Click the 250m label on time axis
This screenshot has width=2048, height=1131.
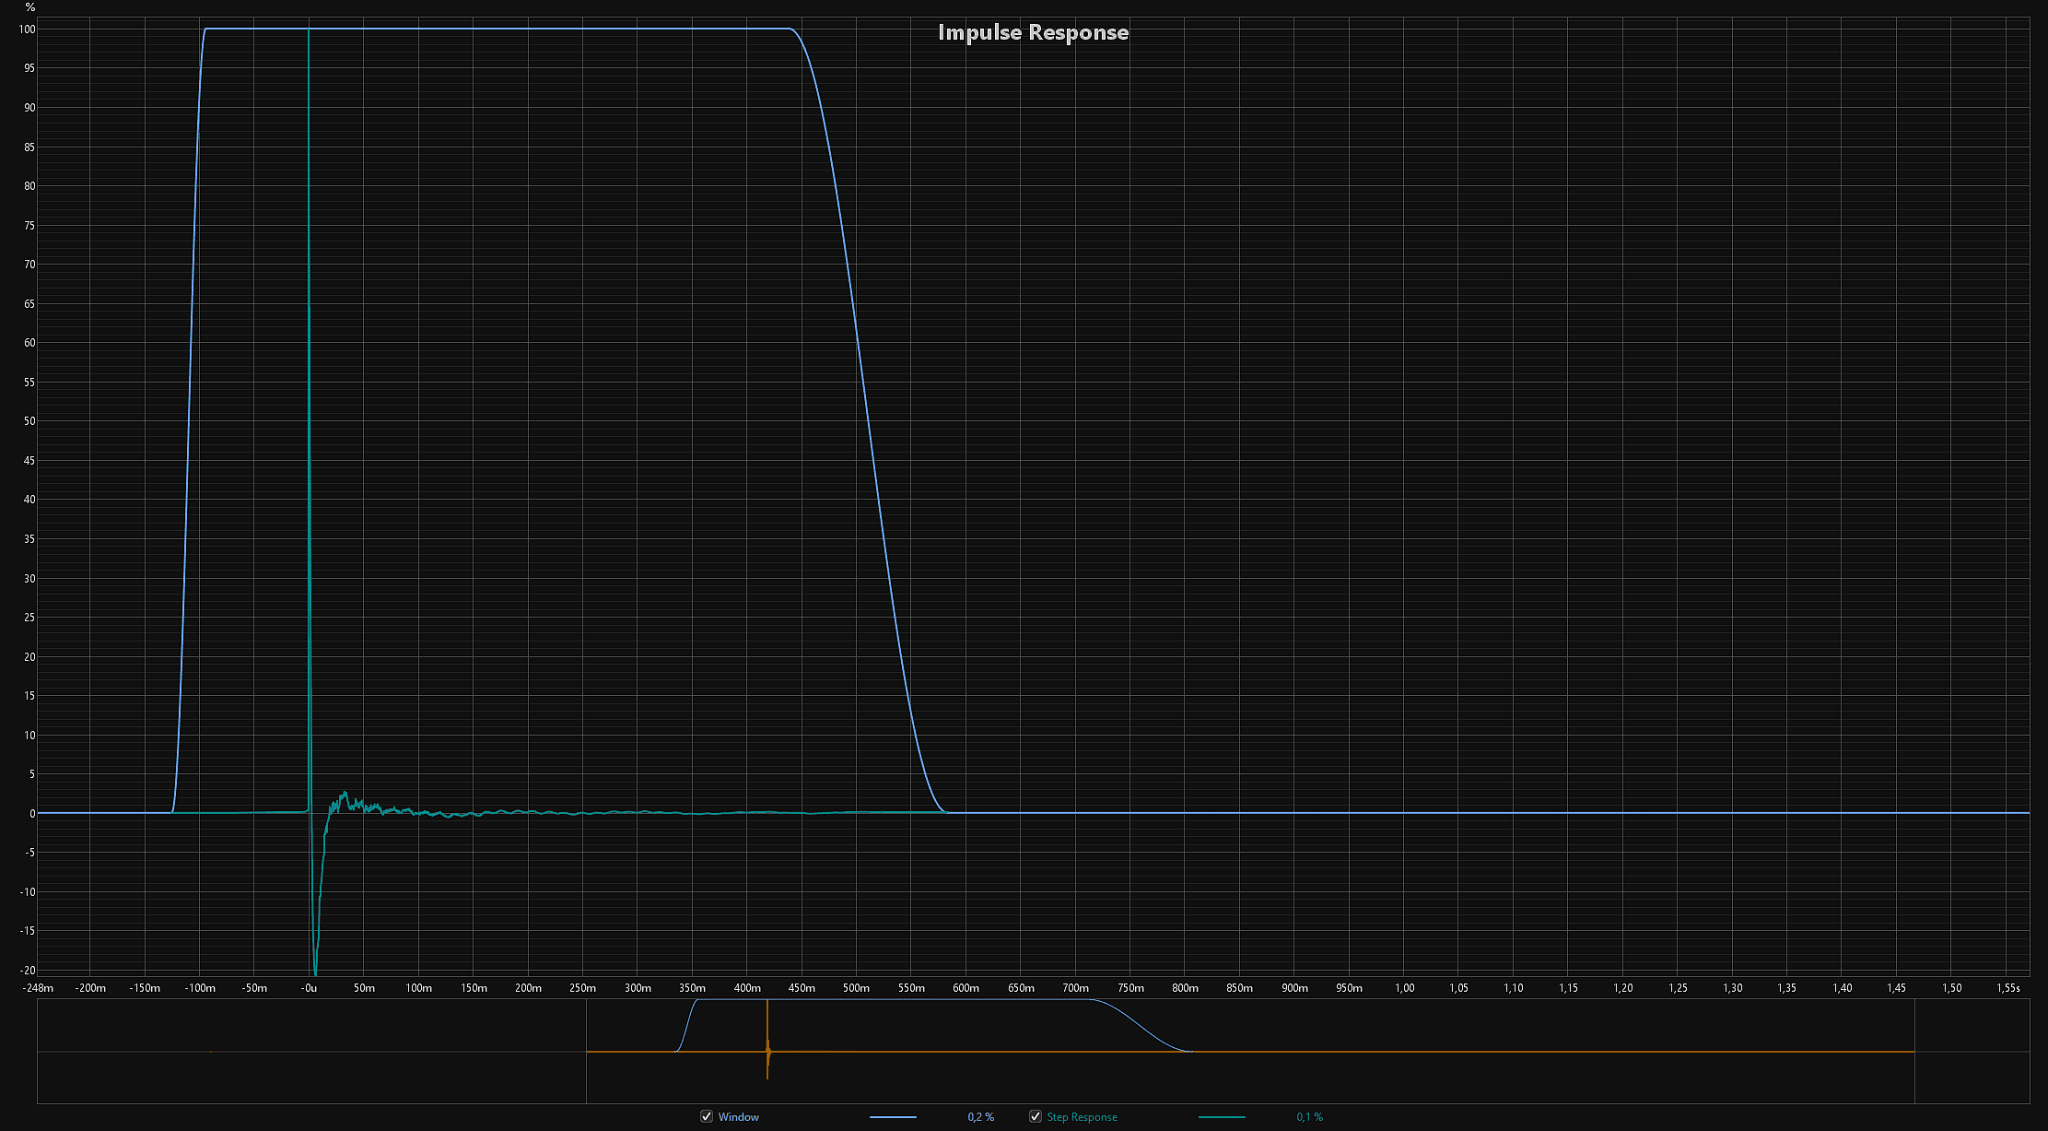(x=583, y=988)
